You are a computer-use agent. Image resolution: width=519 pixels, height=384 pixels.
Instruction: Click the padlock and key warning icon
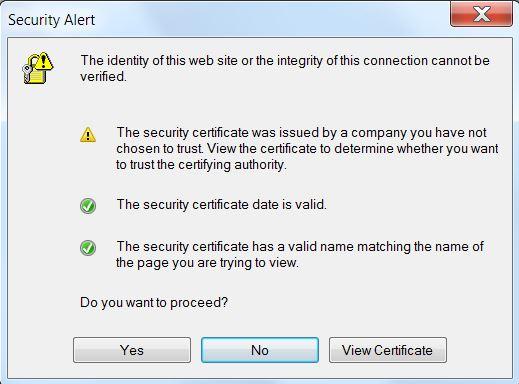[x=38, y=68]
